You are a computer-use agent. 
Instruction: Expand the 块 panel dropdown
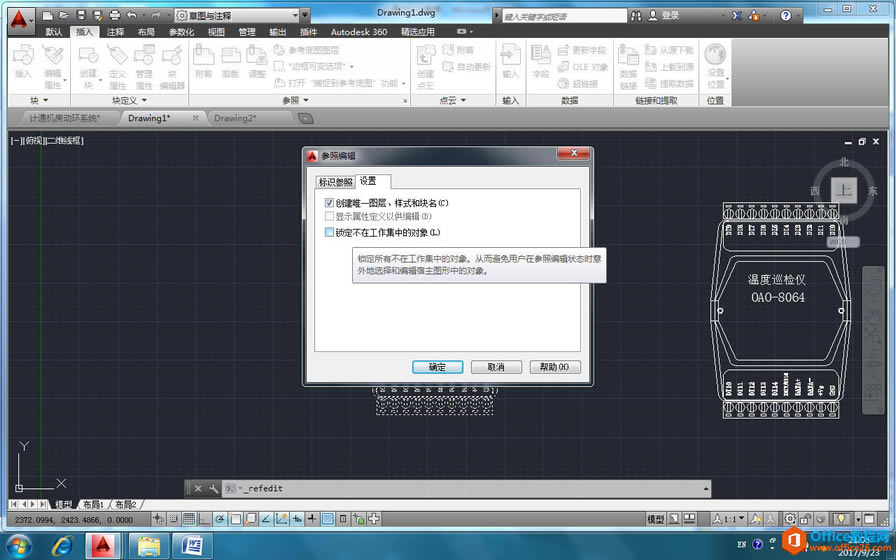(x=39, y=101)
